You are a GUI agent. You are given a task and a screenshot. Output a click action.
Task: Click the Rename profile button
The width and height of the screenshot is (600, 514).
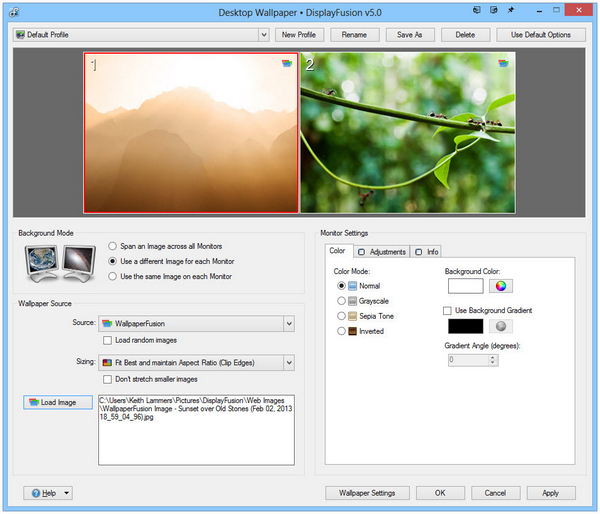(x=354, y=35)
